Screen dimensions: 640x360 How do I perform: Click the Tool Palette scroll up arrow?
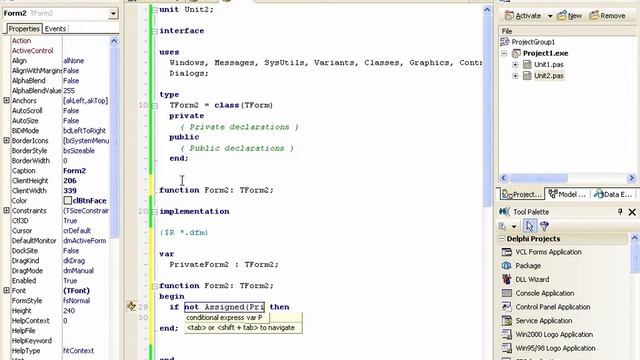click(x=634, y=238)
